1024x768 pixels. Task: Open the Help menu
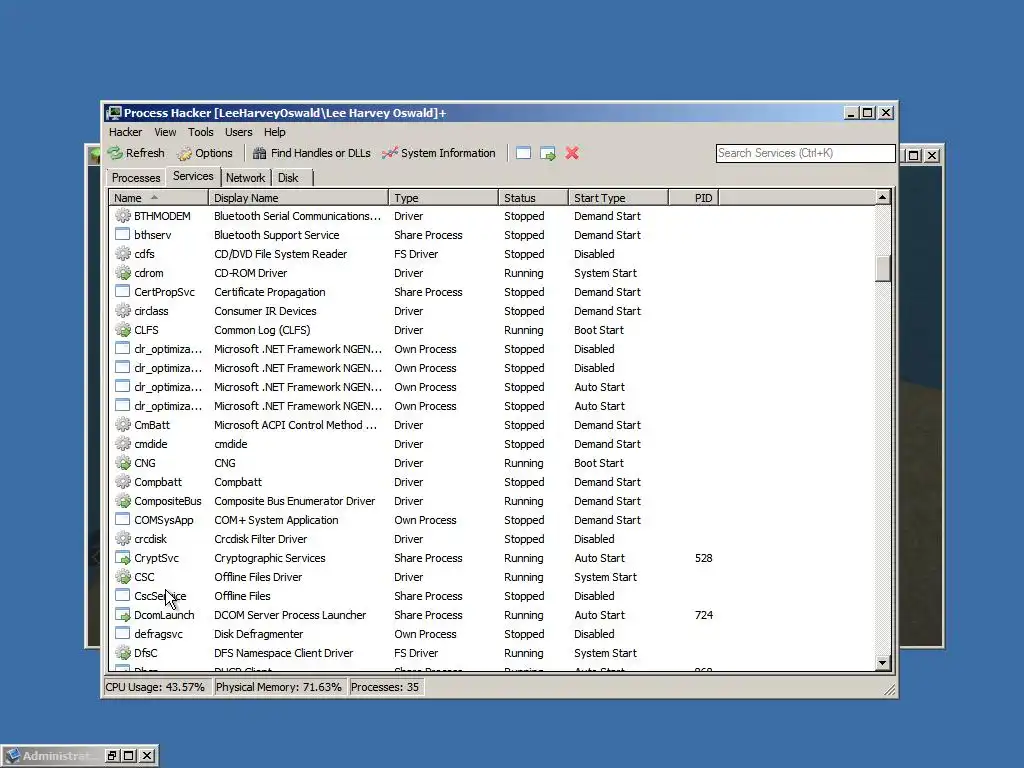pyautogui.click(x=274, y=132)
